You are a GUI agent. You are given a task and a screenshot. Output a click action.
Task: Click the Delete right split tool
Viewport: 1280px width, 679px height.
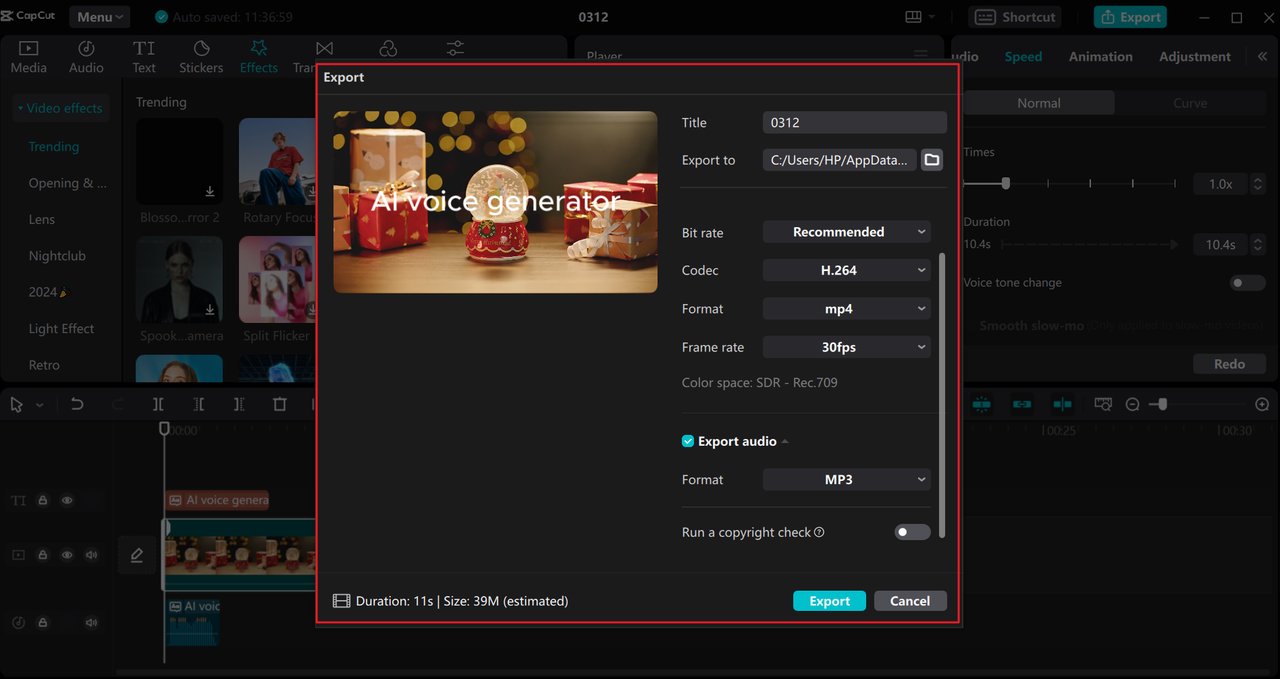pos(238,404)
